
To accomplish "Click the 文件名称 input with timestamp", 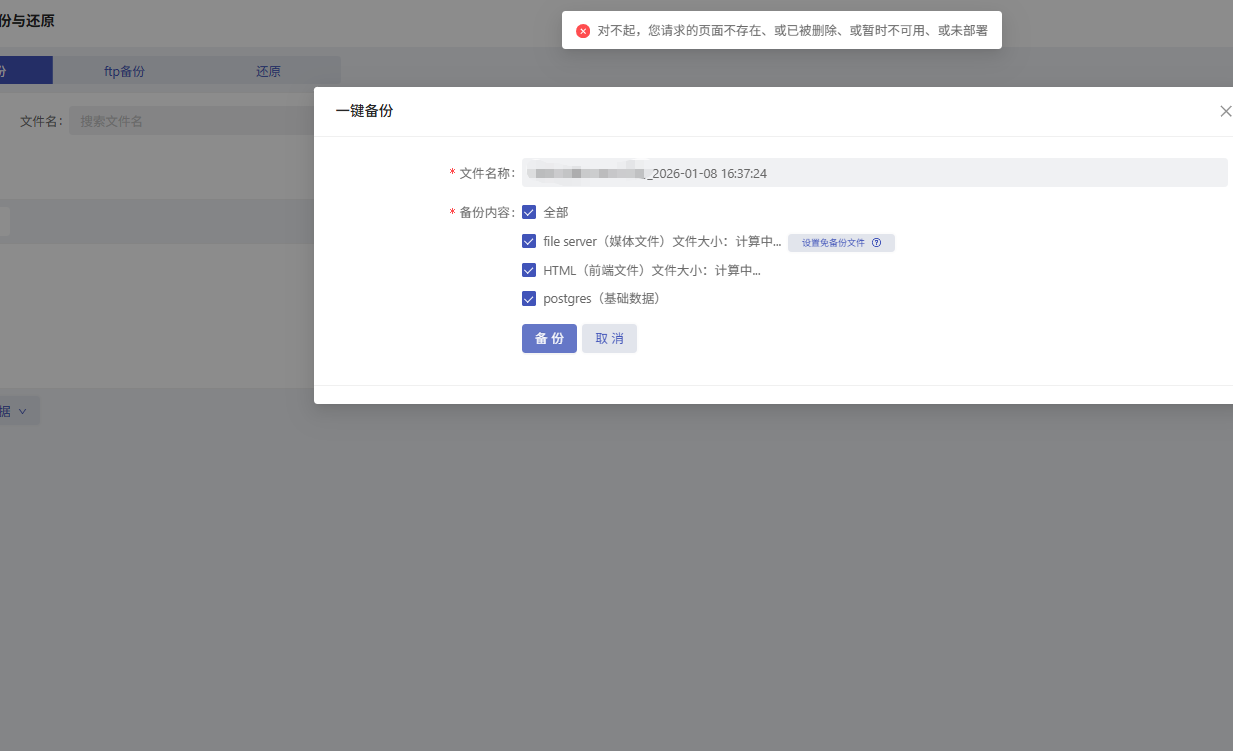I will [x=874, y=173].
